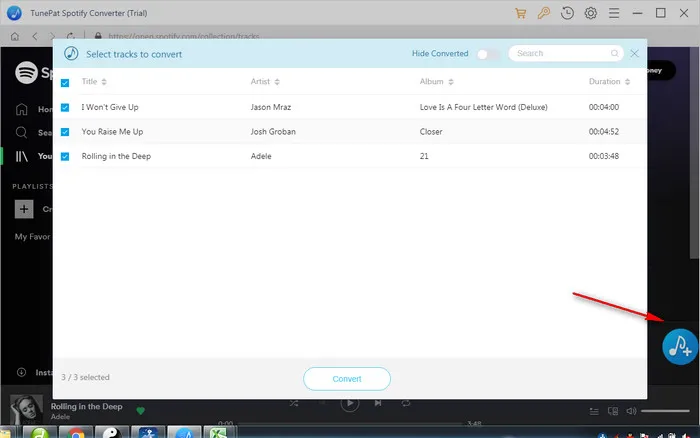Open Chrome from the taskbar
The image size is (700, 438).
(76, 432)
